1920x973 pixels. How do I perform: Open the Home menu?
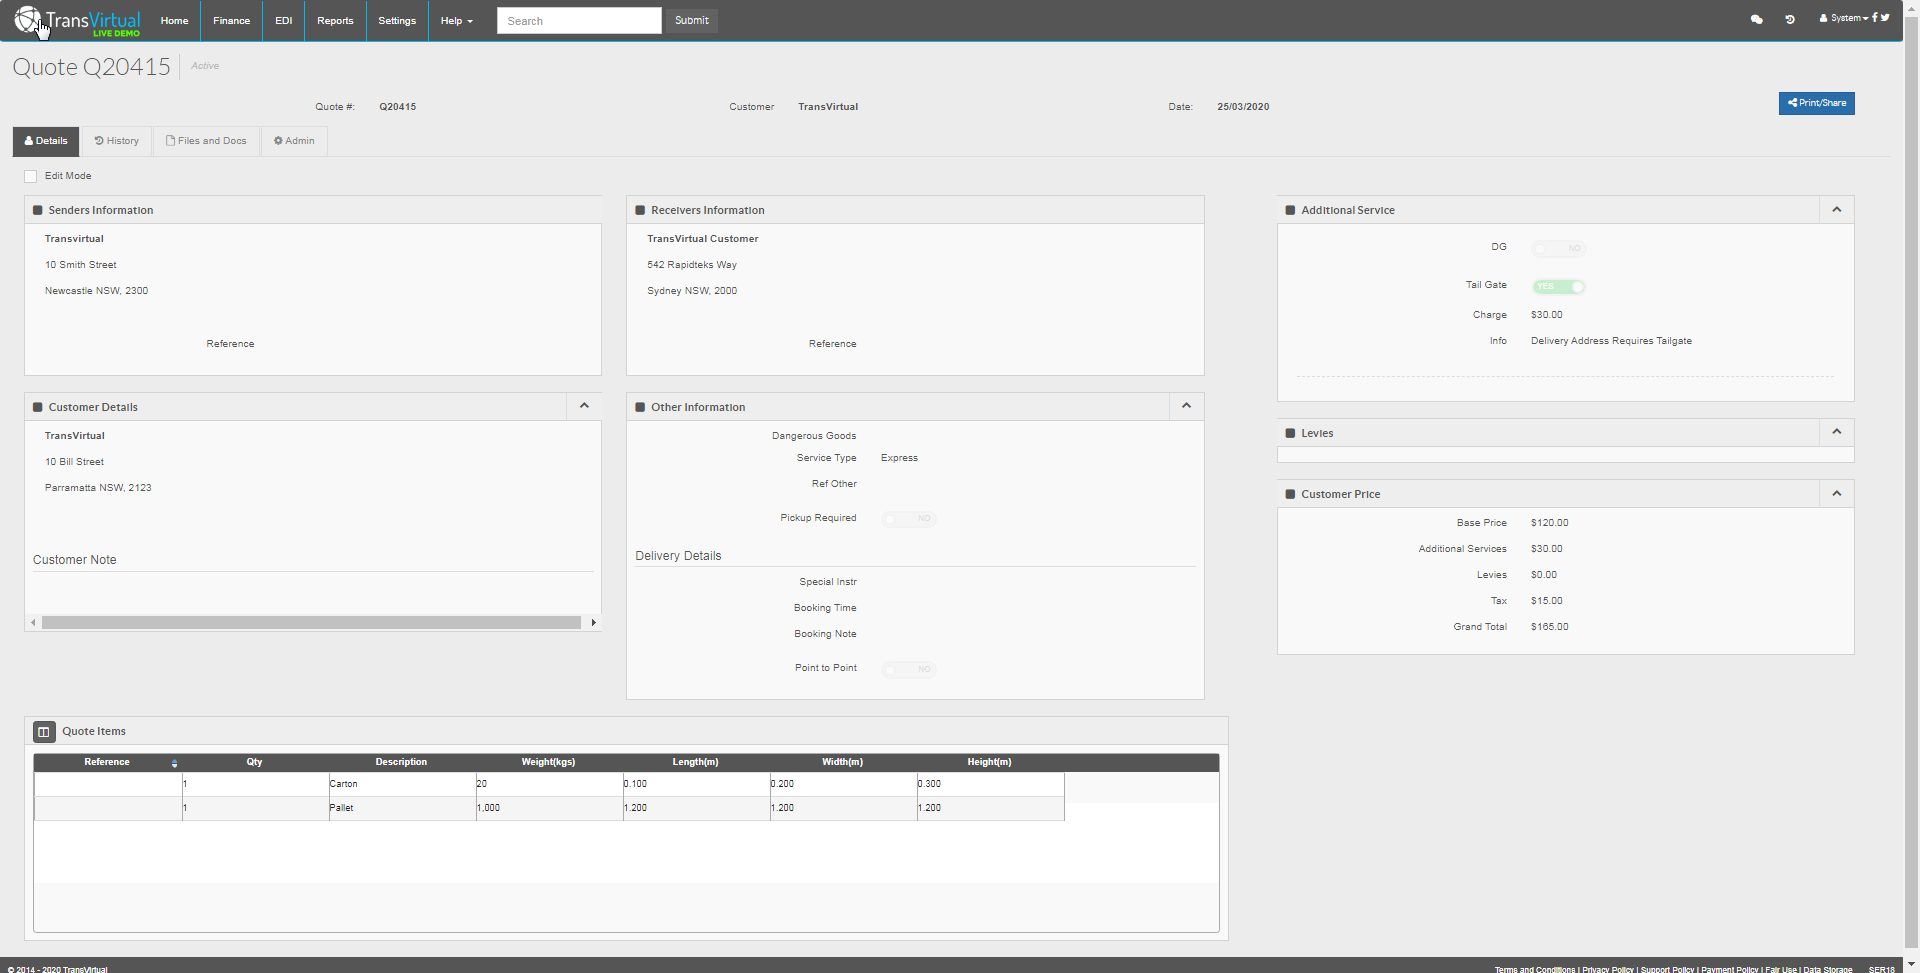[175, 21]
